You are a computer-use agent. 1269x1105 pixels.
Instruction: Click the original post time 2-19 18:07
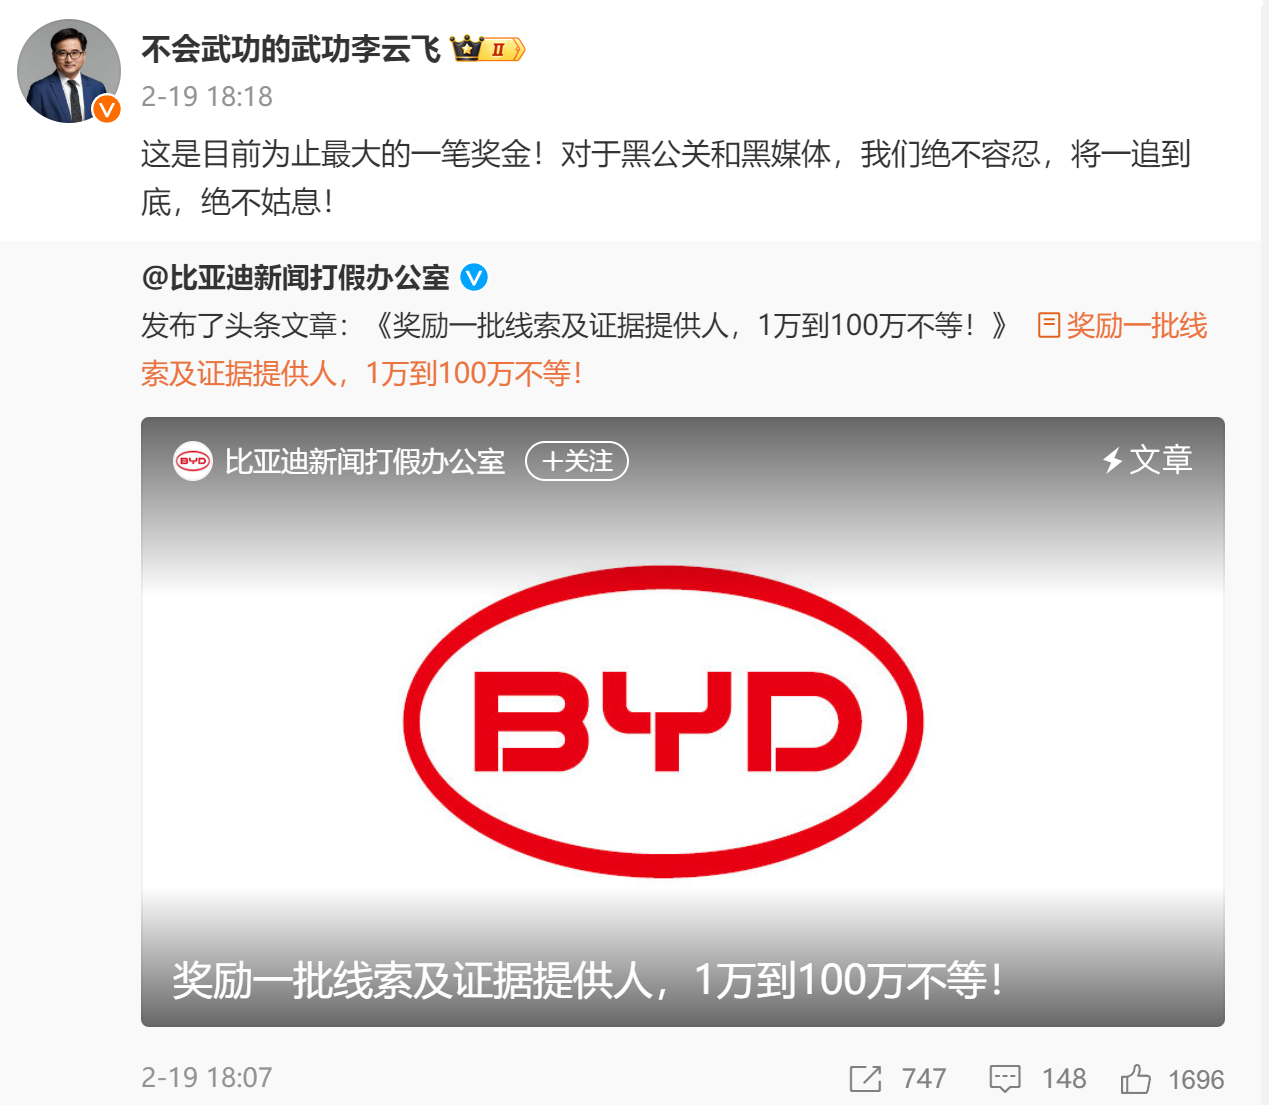207,1077
